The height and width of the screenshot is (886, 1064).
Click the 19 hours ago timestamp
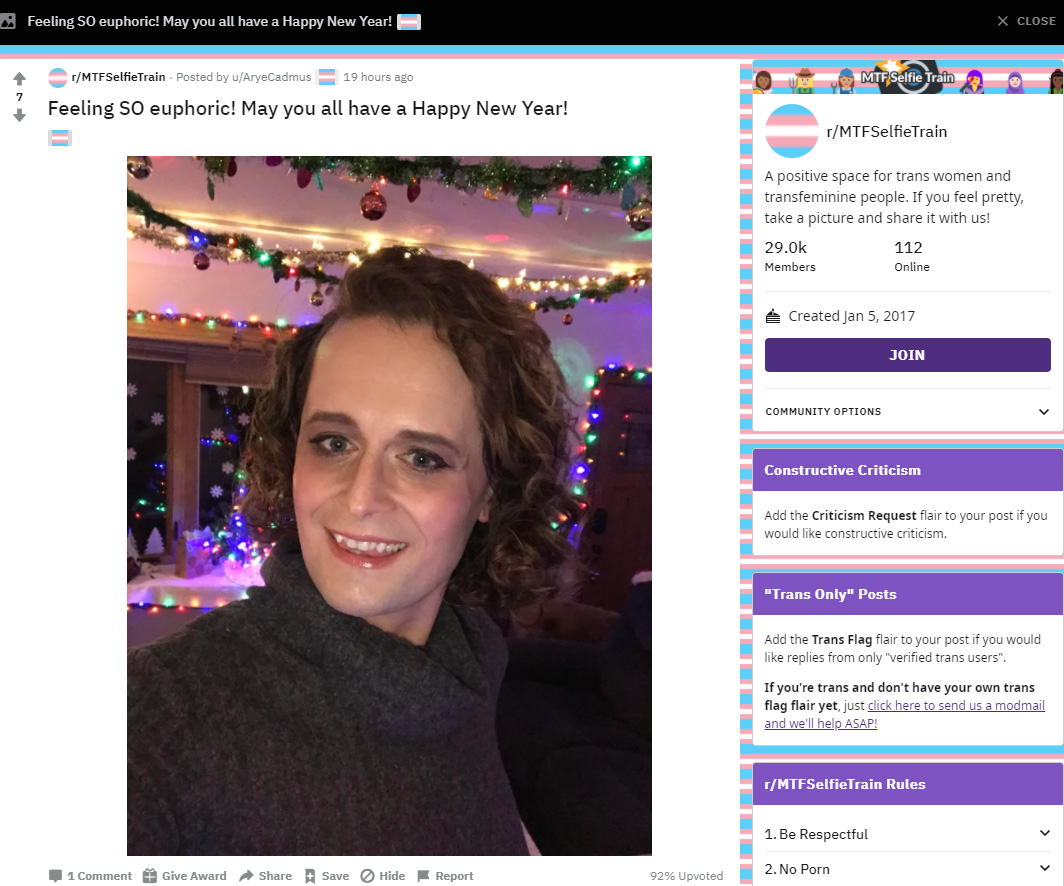pos(378,77)
